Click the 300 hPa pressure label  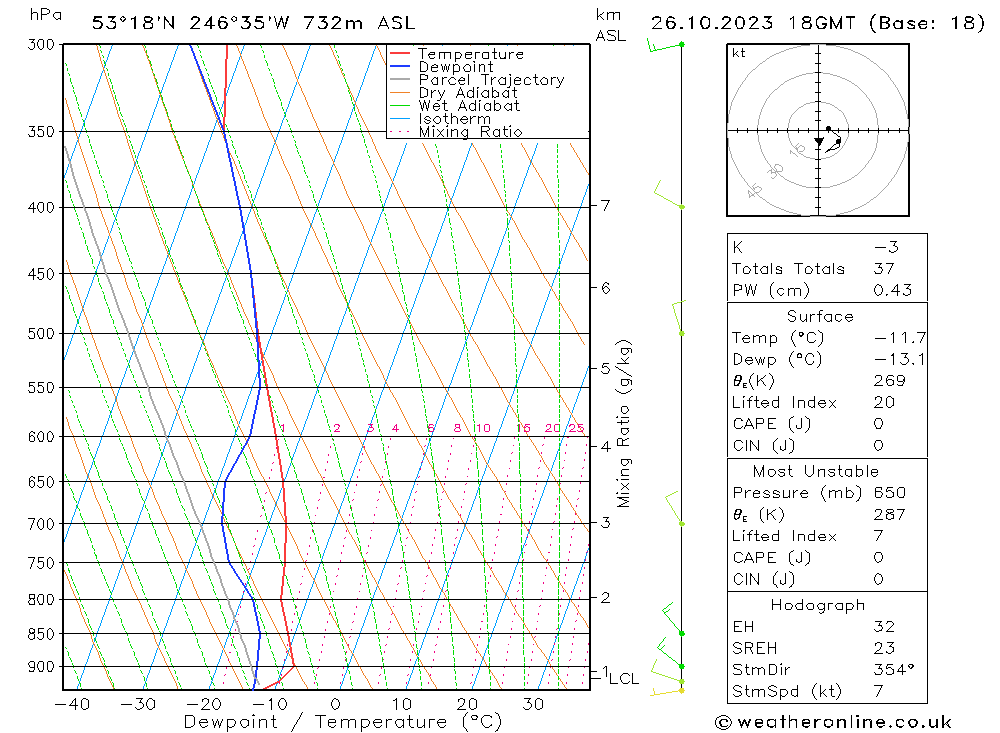coord(41,45)
